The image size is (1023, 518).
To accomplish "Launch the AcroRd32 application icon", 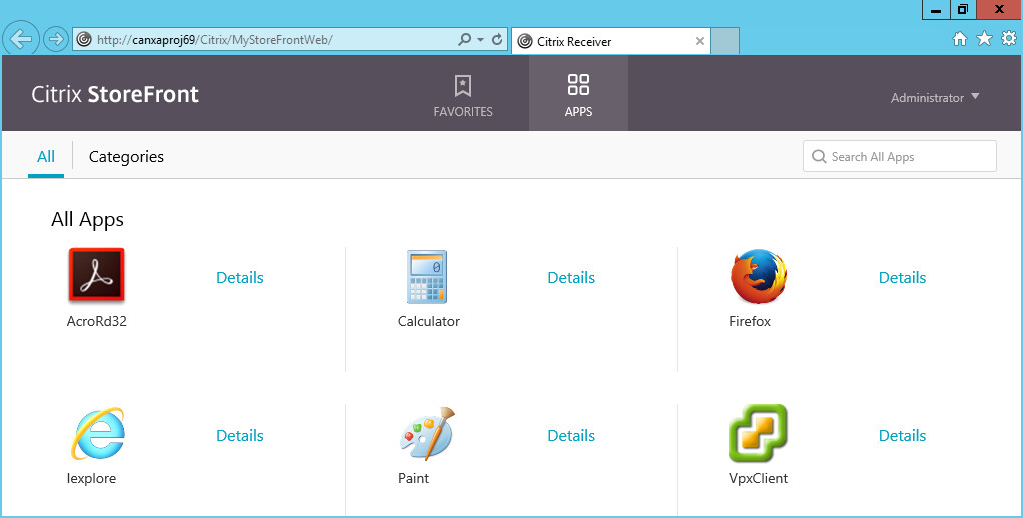I will click(x=96, y=275).
